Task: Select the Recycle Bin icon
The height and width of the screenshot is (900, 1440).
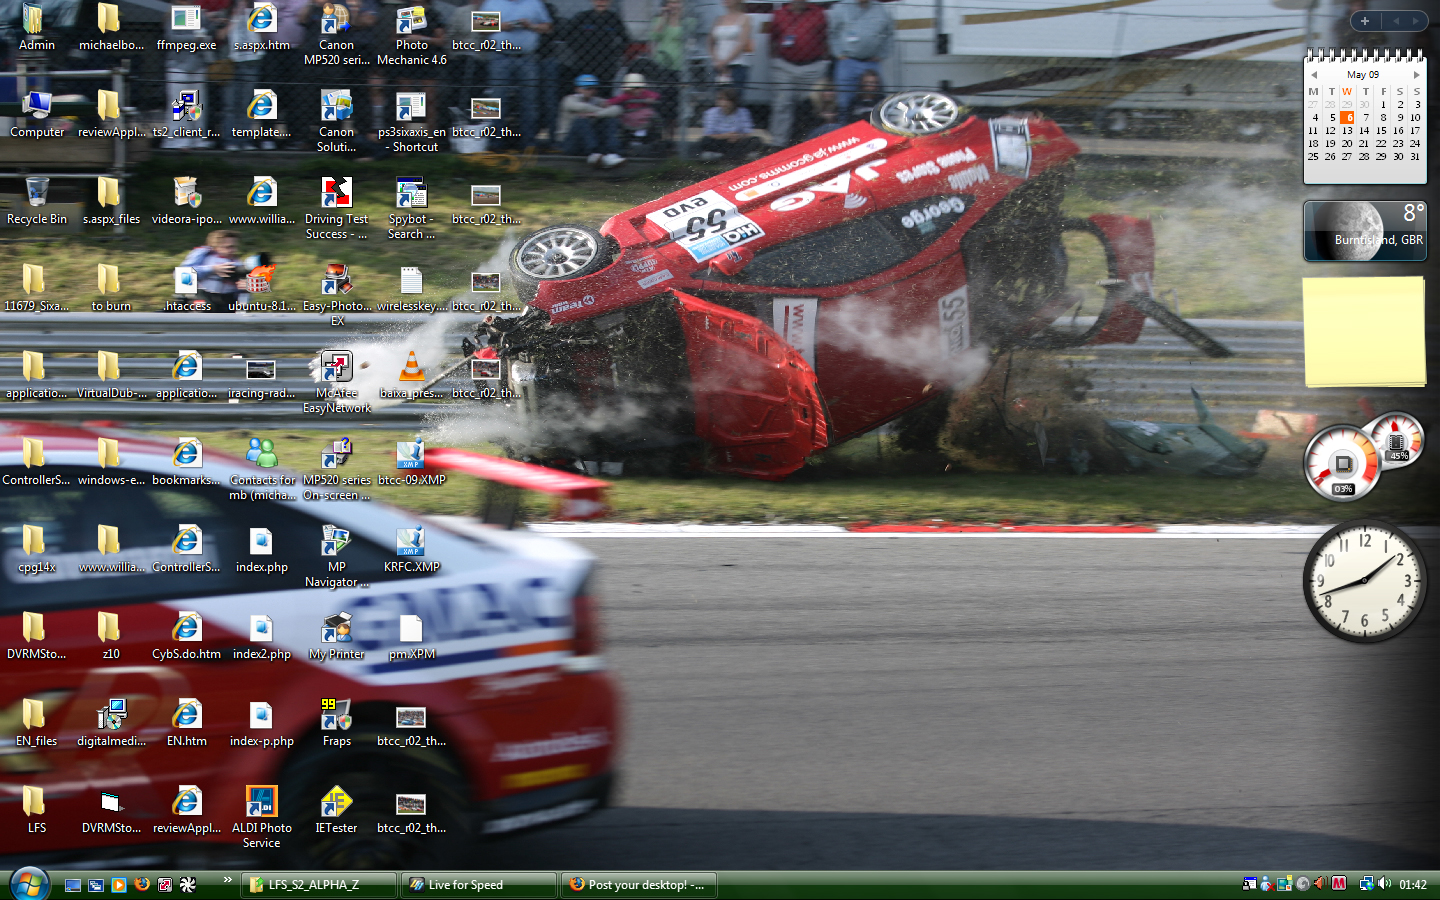Action: 36,202
